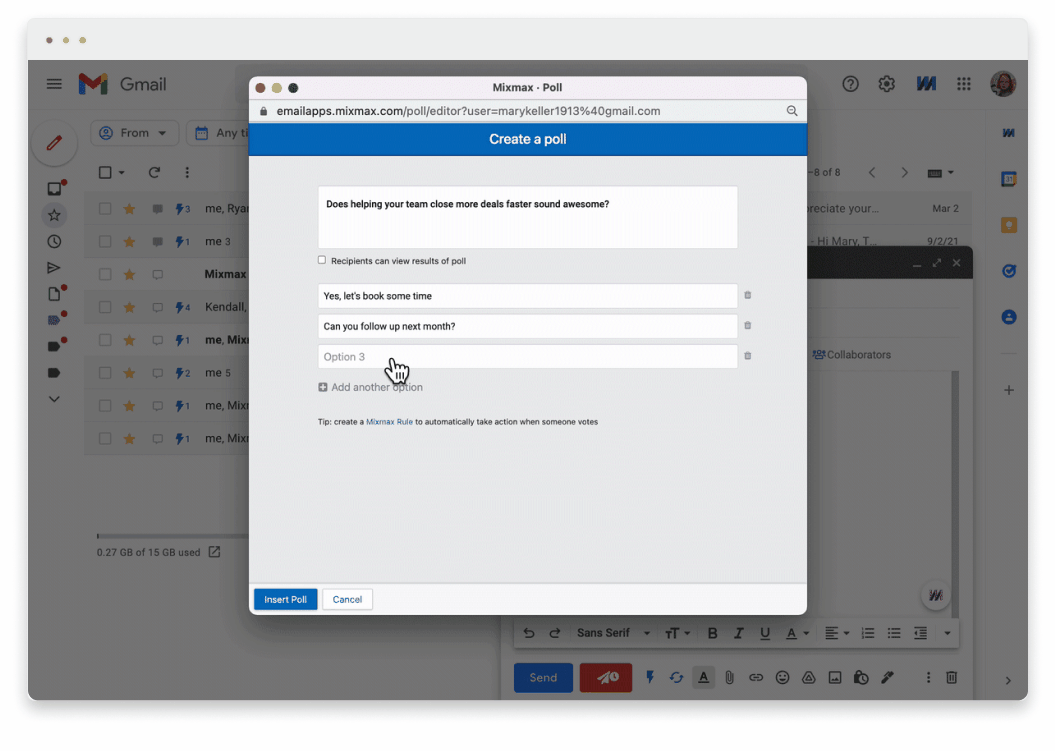Screen dimensions: 1055x751
Task: Add another option to the poll
Action: point(371,387)
